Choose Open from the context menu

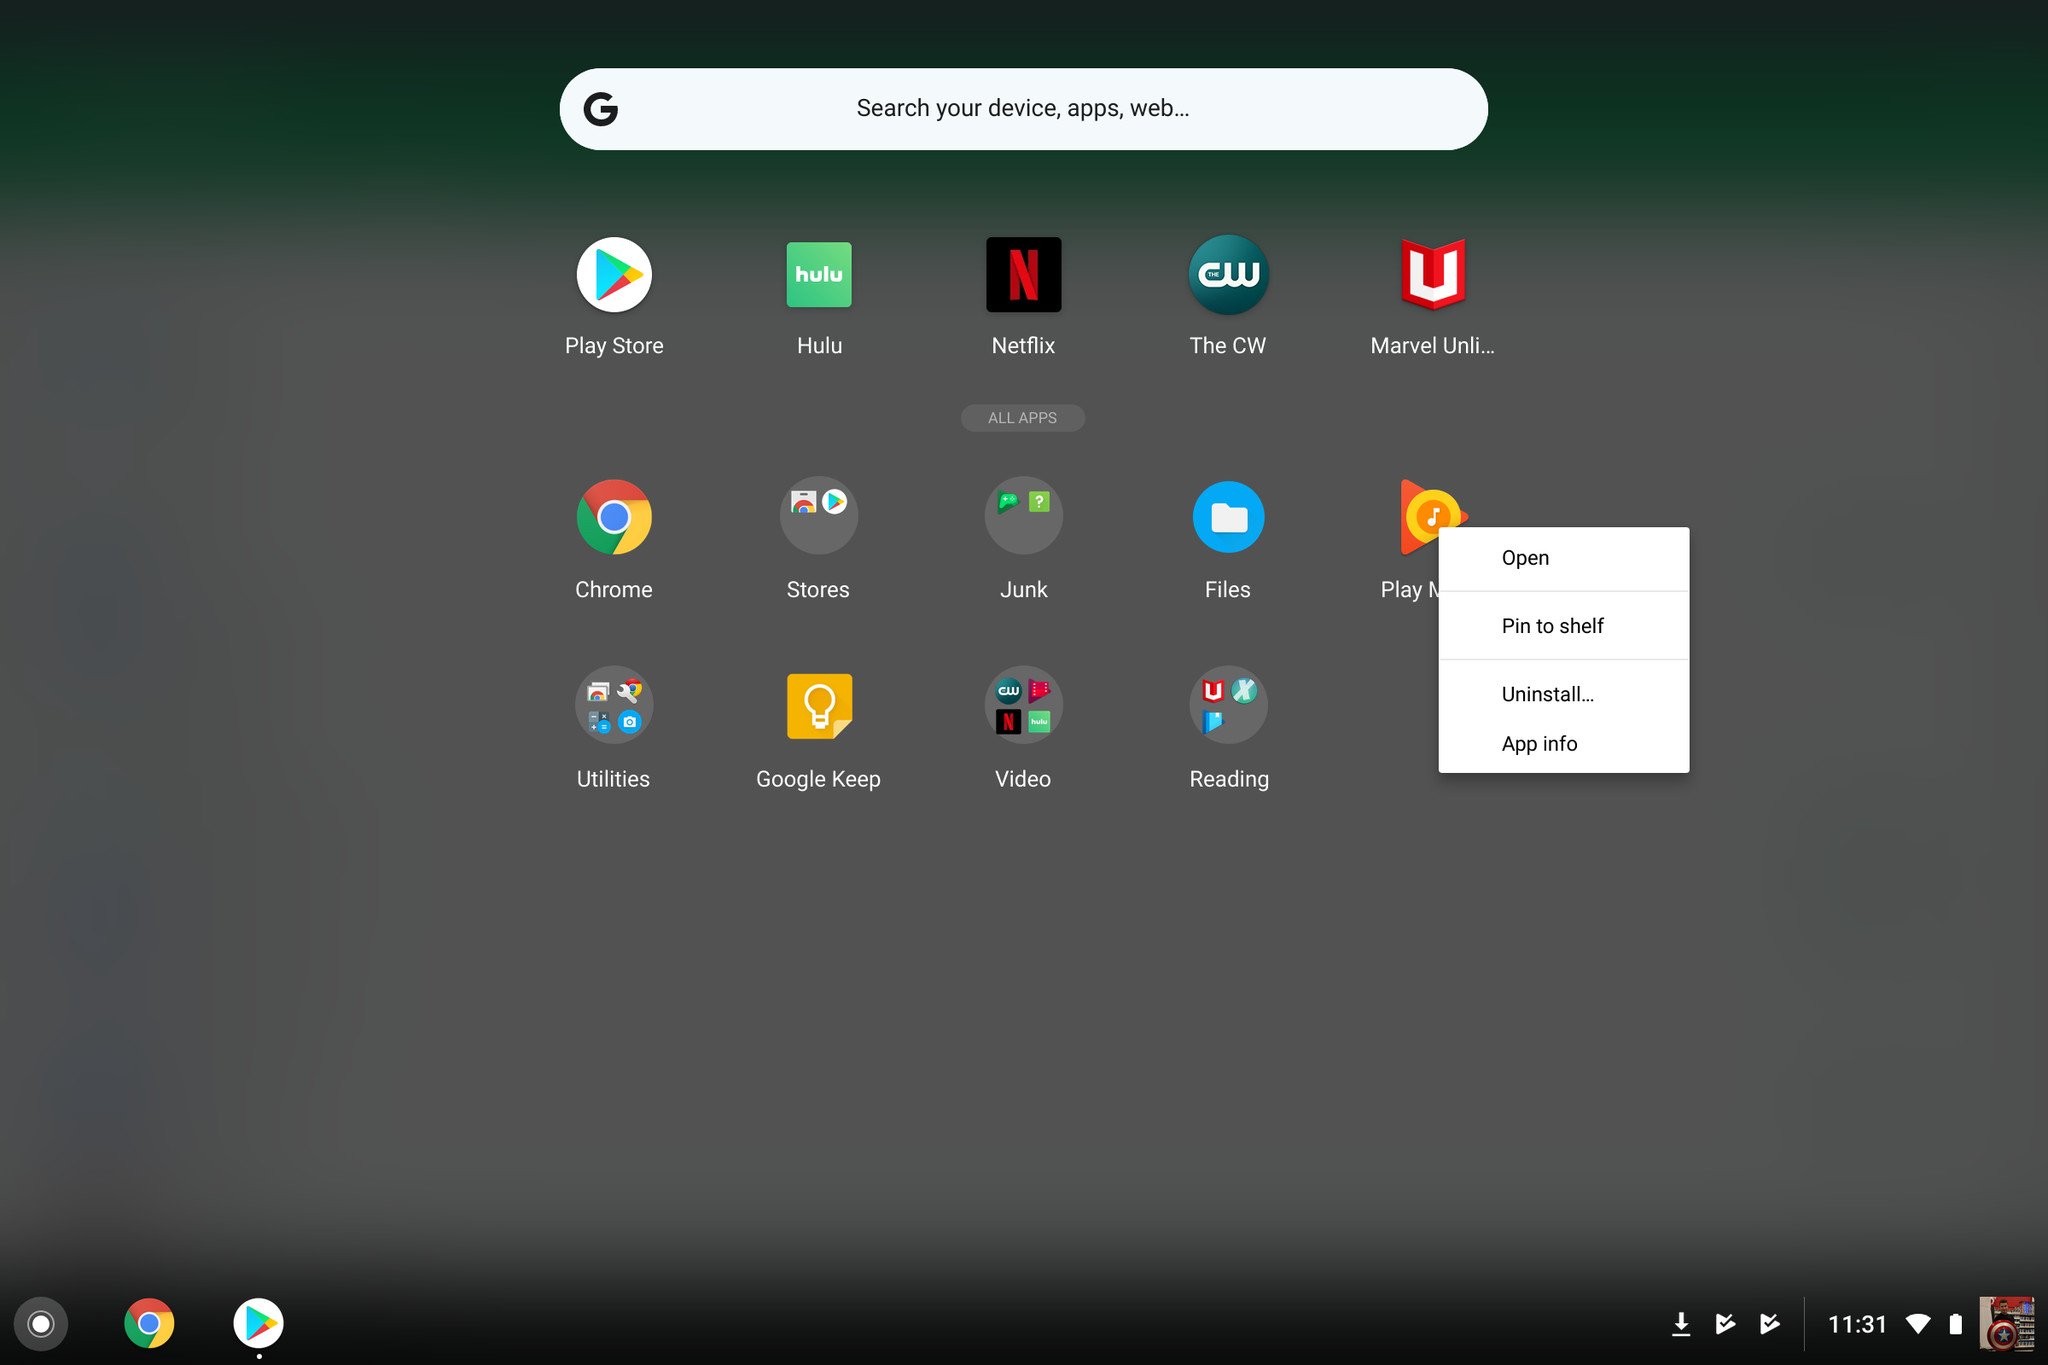point(1525,558)
